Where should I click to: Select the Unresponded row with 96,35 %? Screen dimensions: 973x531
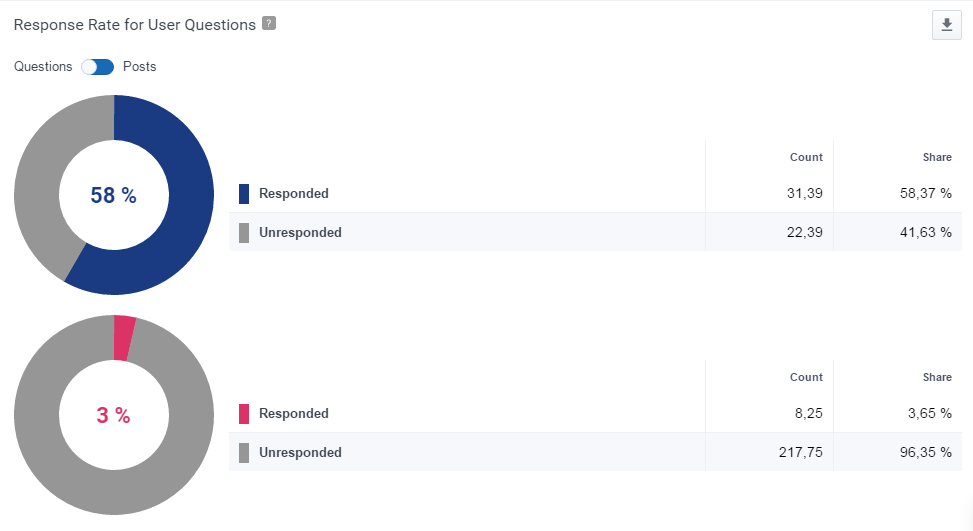[x=596, y=452]
